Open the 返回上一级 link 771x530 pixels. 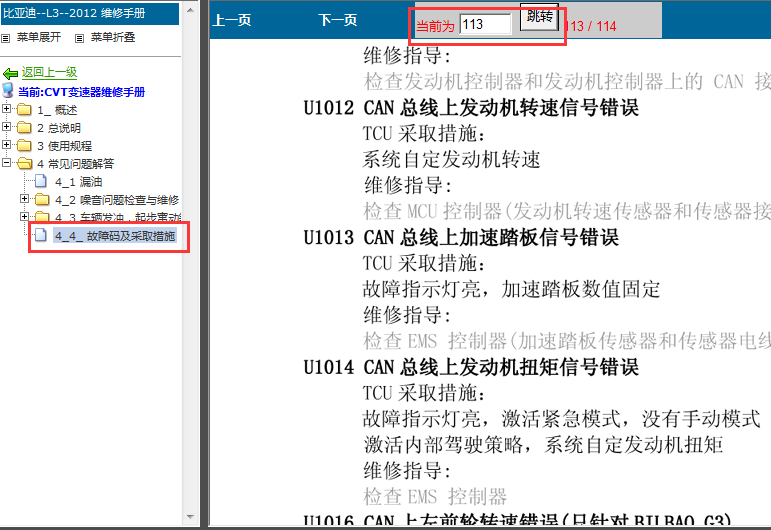49,72
